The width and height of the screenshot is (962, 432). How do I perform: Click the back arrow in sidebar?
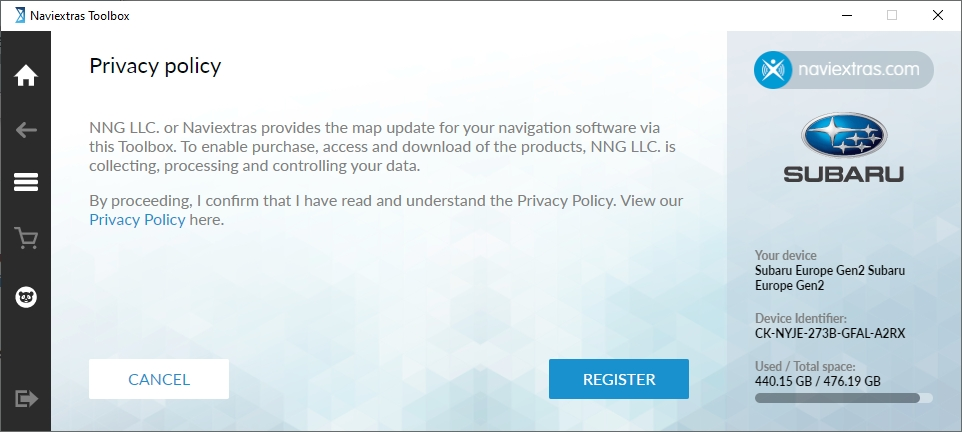[x=26, y=130]
